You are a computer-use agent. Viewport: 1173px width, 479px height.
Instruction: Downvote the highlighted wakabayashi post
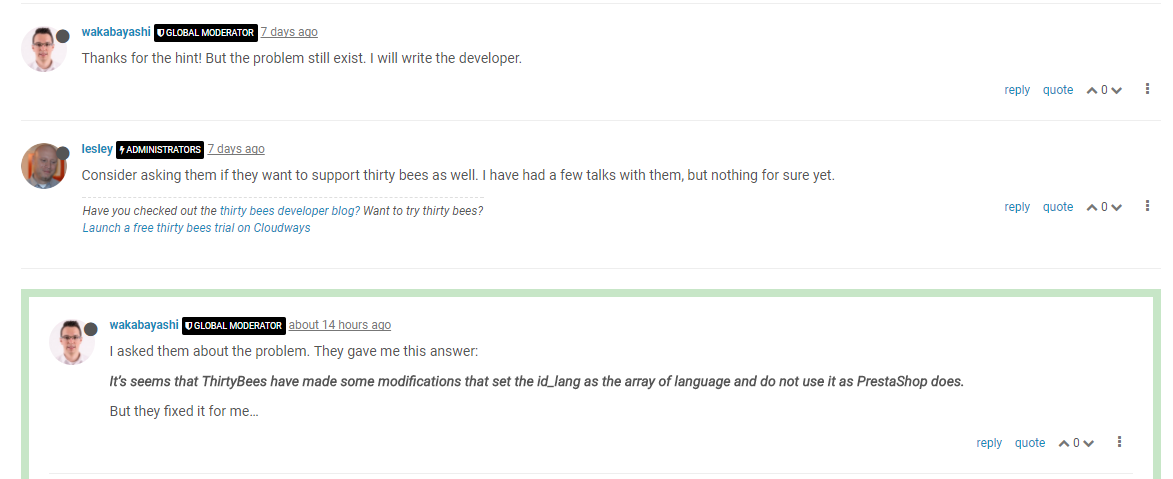click(1088, 444)
